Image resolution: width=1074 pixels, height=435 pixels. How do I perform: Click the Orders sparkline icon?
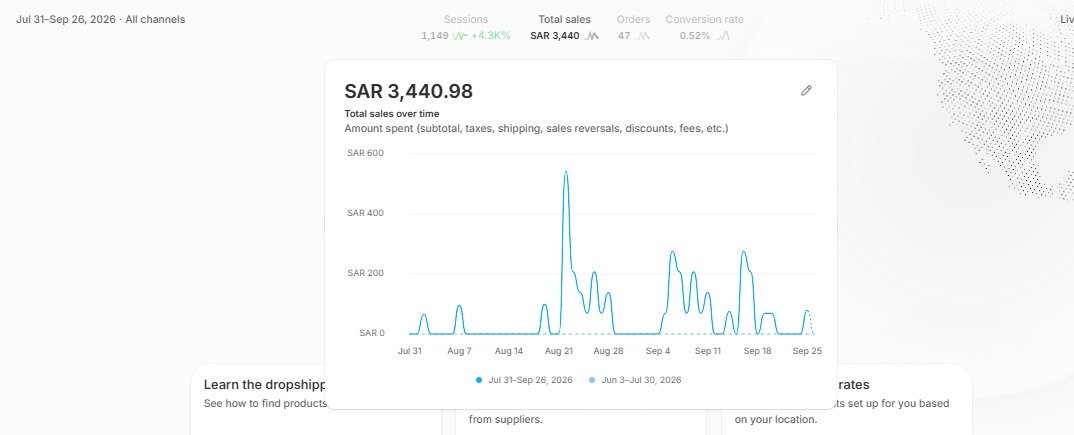642,36
